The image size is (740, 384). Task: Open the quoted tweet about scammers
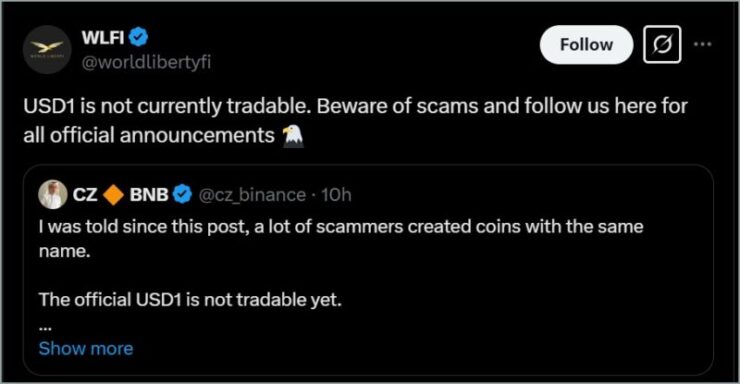(368, 270)
